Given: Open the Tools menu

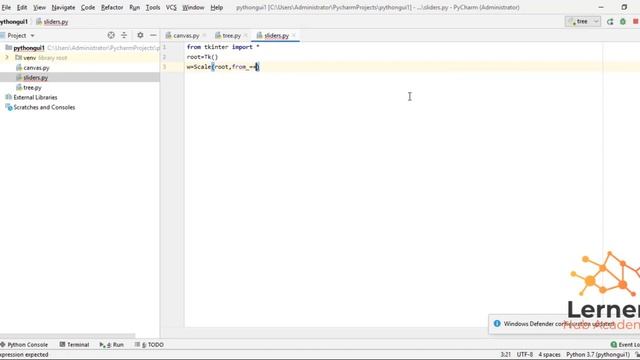Looking at the screenshot, I should tap(153, 7).
